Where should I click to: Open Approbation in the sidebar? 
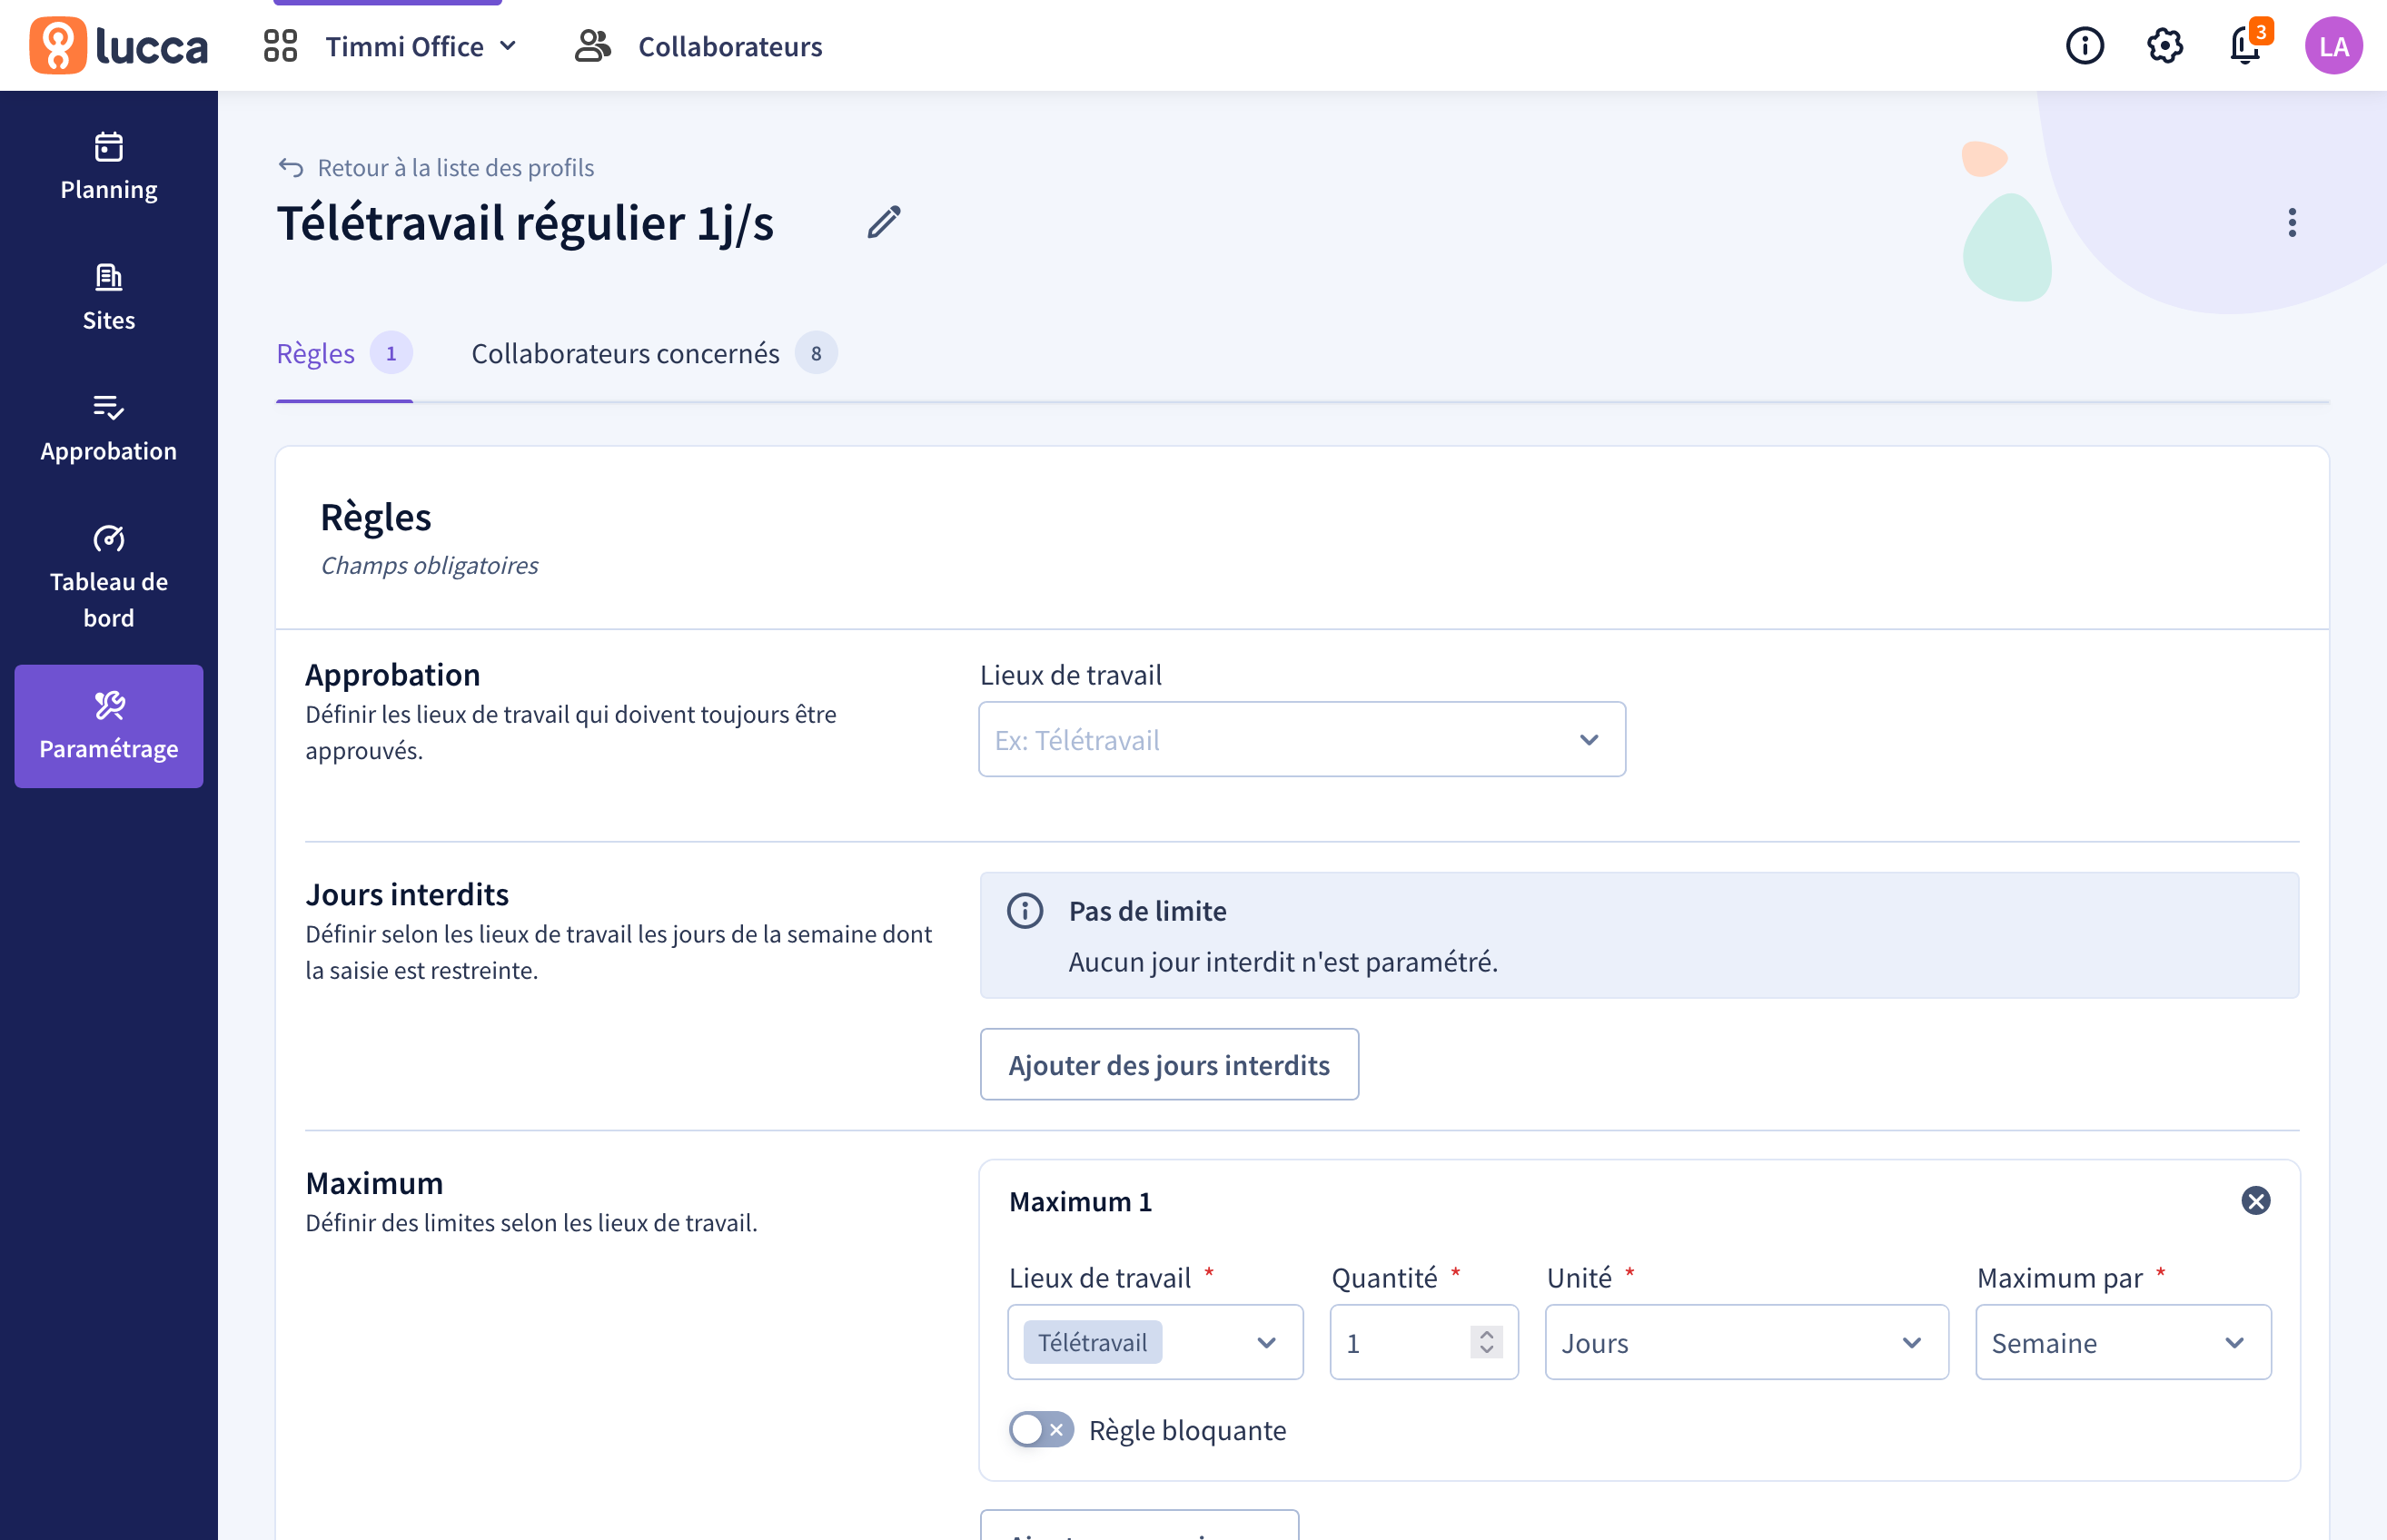pos(109,429)
